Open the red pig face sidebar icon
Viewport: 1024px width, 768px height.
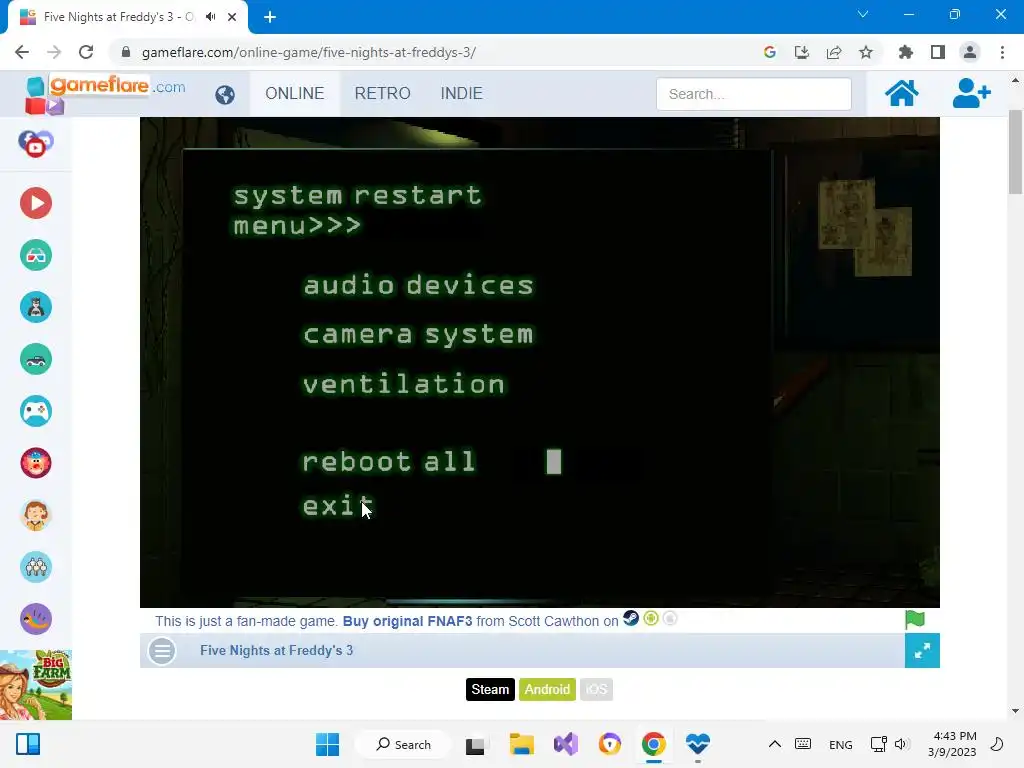(36, 463)
